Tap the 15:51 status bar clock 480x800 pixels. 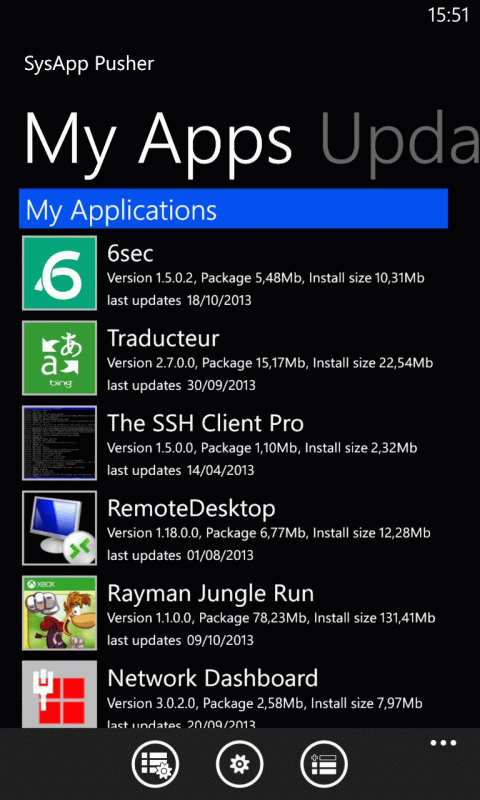[448, 15]
